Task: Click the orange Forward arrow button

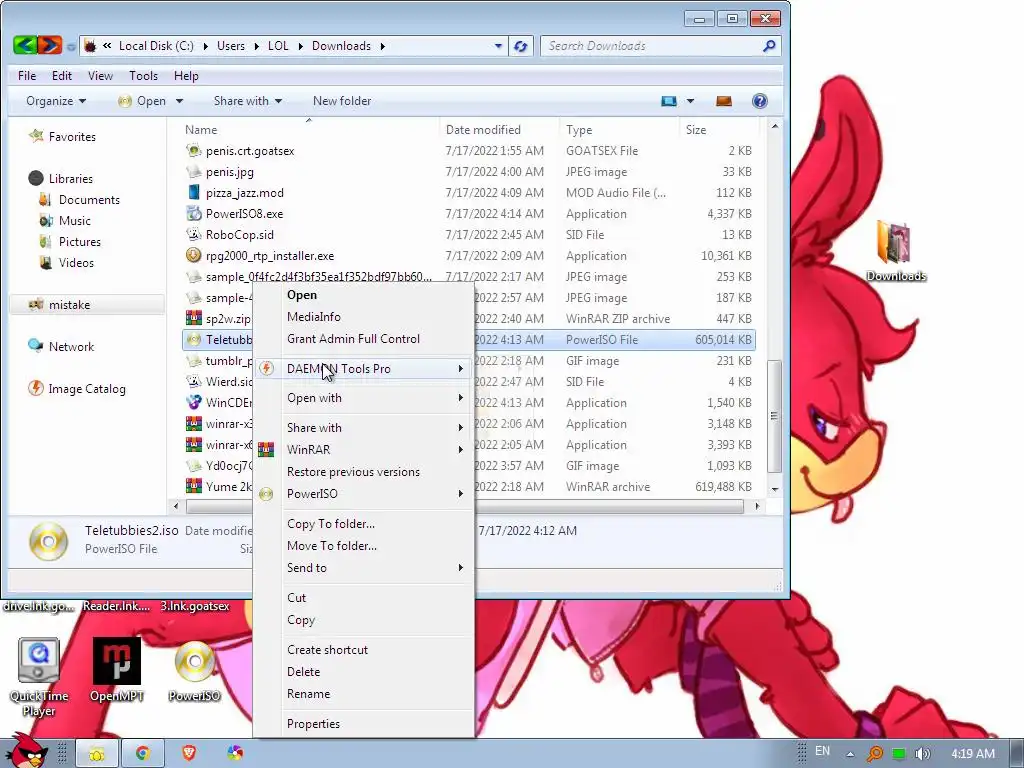Action: pyautogui.click(x=50, y=45)
